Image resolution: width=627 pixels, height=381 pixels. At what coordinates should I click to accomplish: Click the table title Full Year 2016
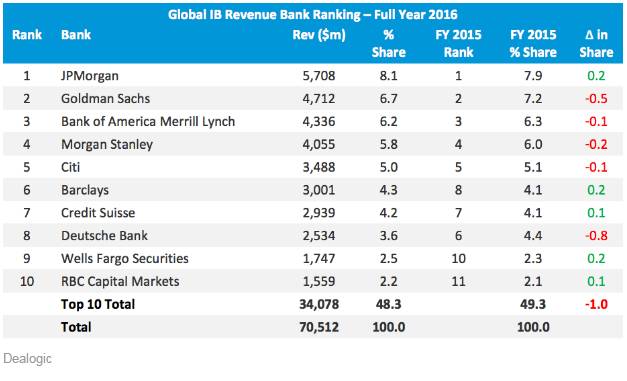(x=416, y=14)
